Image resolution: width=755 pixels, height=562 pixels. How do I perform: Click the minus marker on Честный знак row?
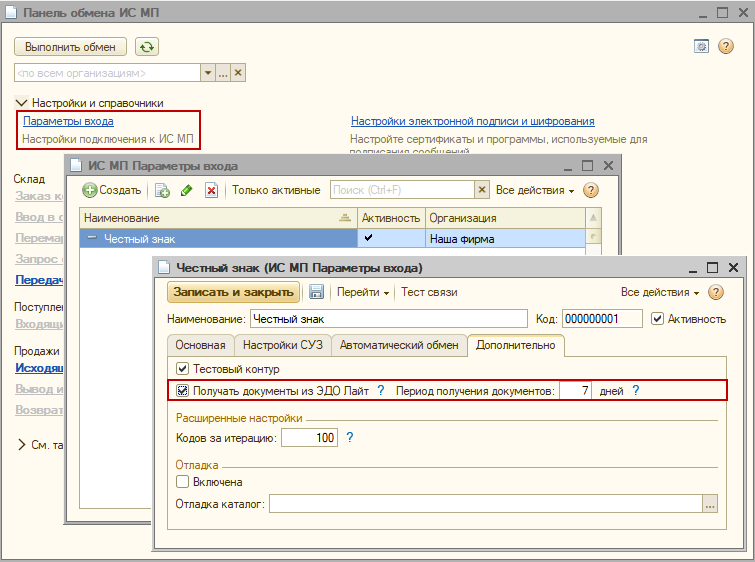(x=92, y=238)
